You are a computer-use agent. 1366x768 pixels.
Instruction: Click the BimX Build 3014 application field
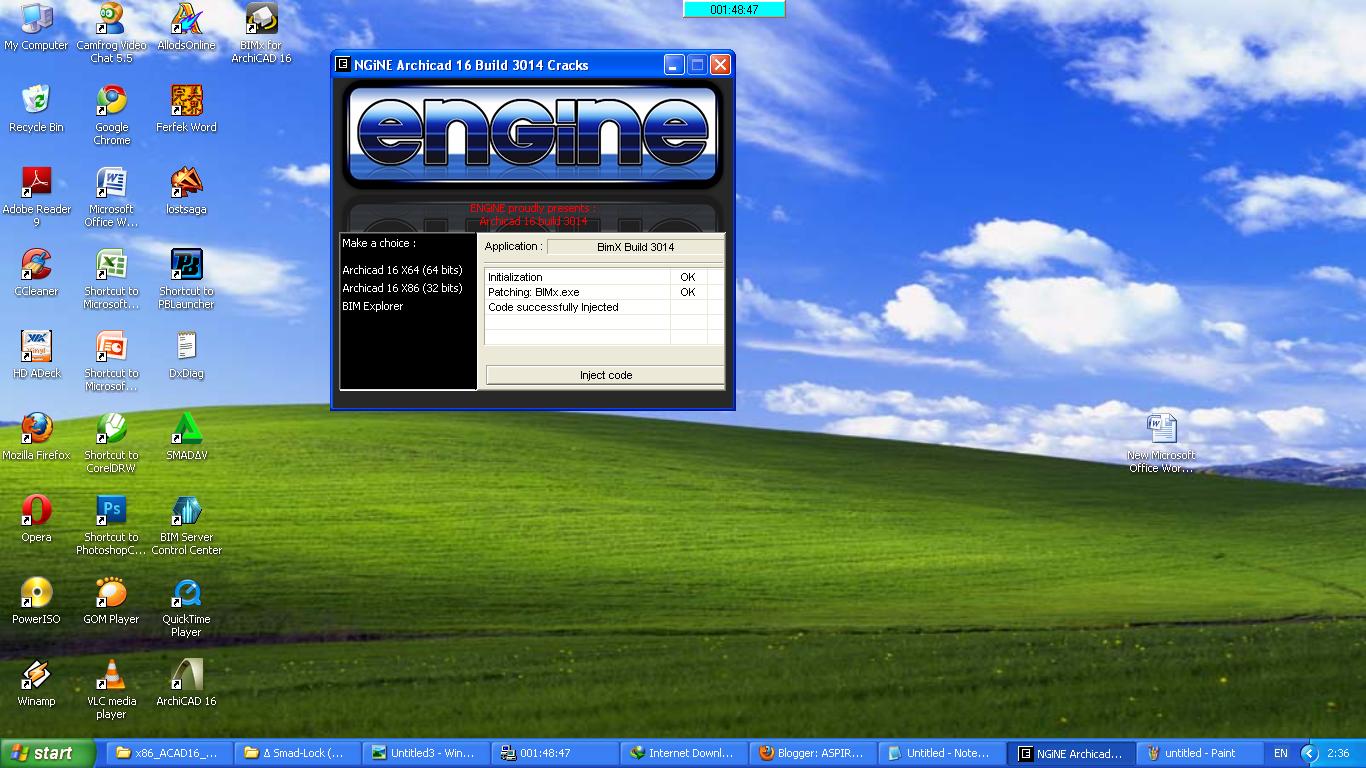point(635,247)
